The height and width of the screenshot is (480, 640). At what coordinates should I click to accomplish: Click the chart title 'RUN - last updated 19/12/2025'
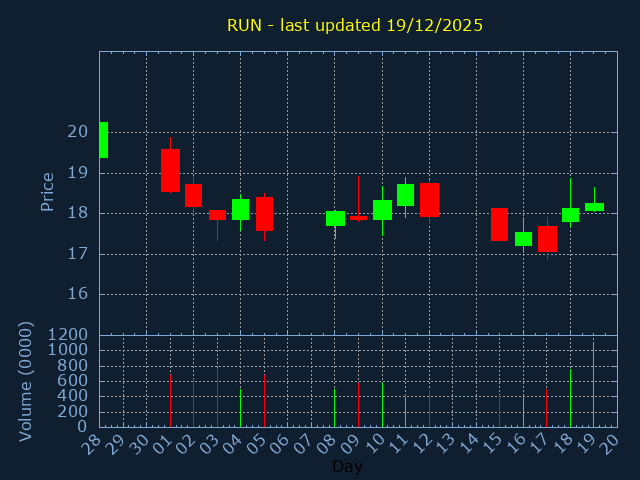pyautogui.click(x=354, y=25)
